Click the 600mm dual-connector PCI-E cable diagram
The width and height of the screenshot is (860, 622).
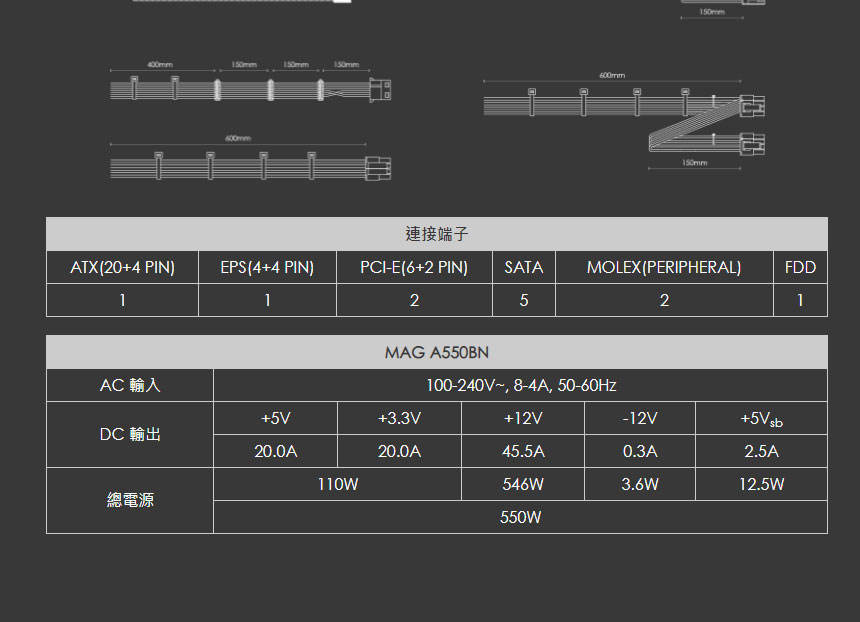click(x=624, y=122)
